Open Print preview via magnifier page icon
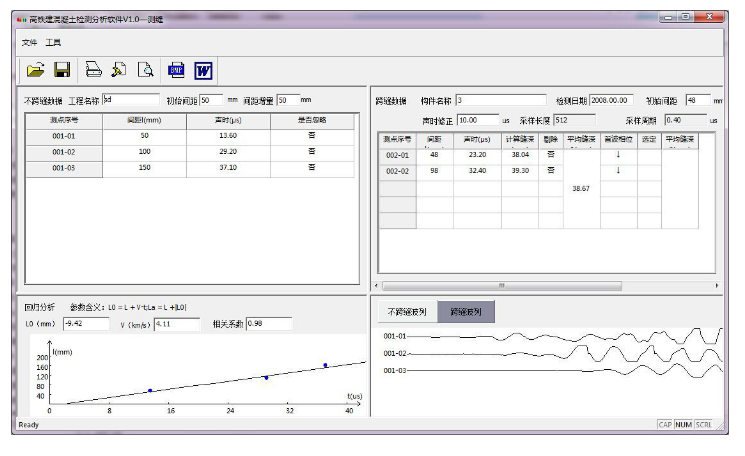The image size is (745, 456). click(146, 70)
